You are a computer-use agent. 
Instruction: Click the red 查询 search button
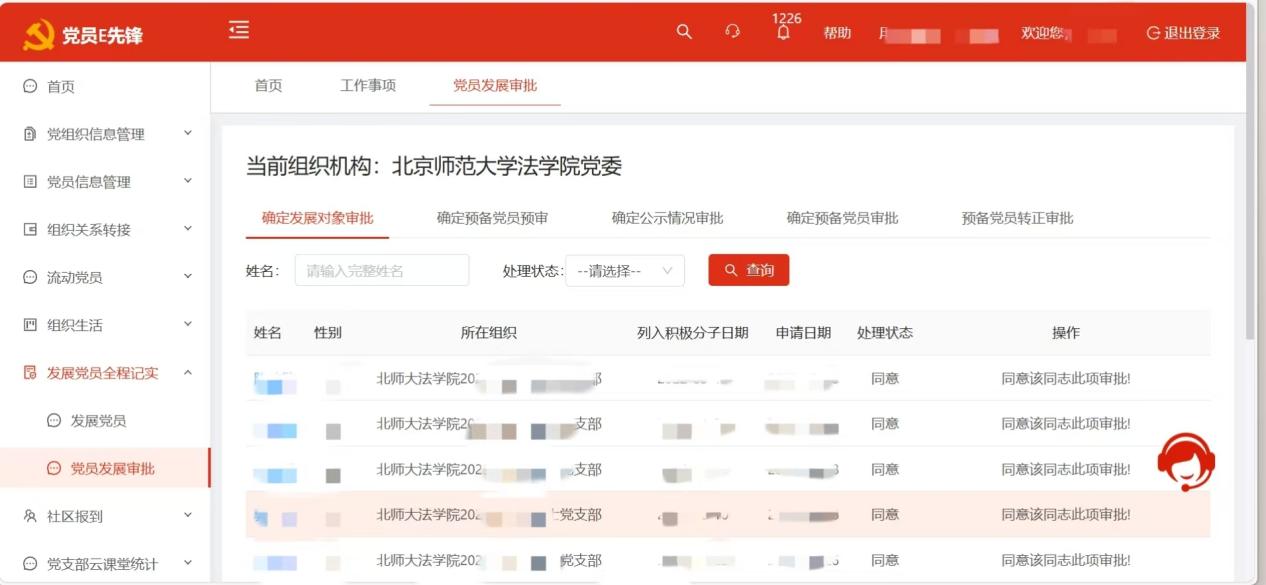tap(748, 270)
